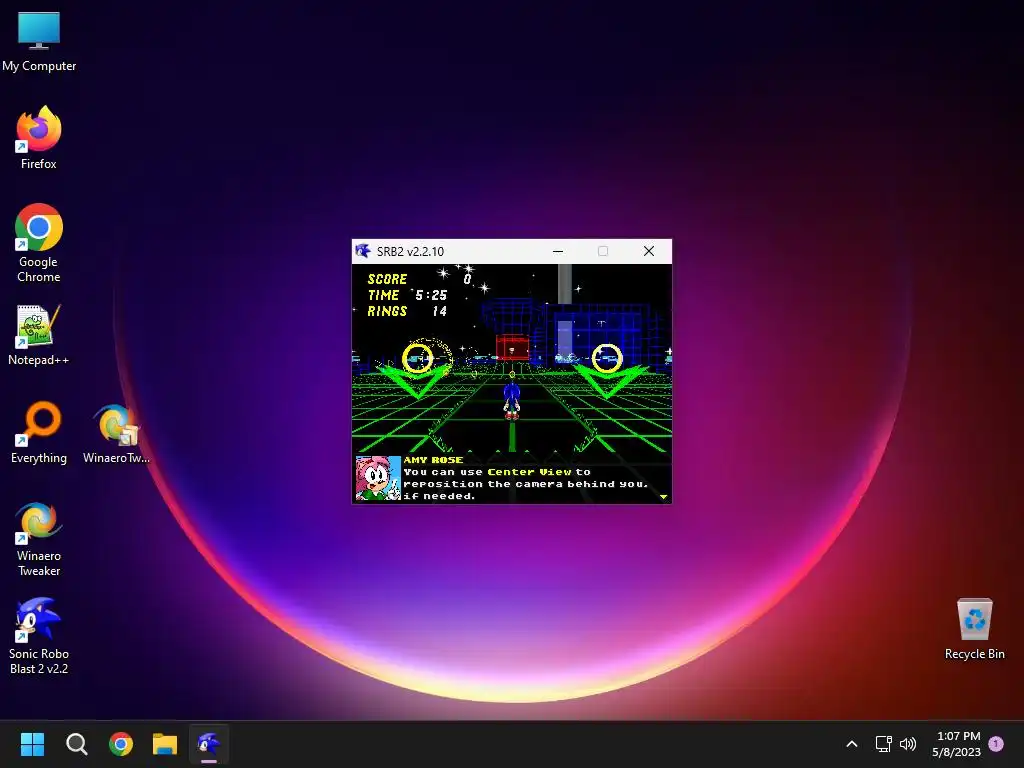The height and width of the screenshot is (768, 1024).
Task: Select the Google Chrome desktop shortcut
Action: 39,243
